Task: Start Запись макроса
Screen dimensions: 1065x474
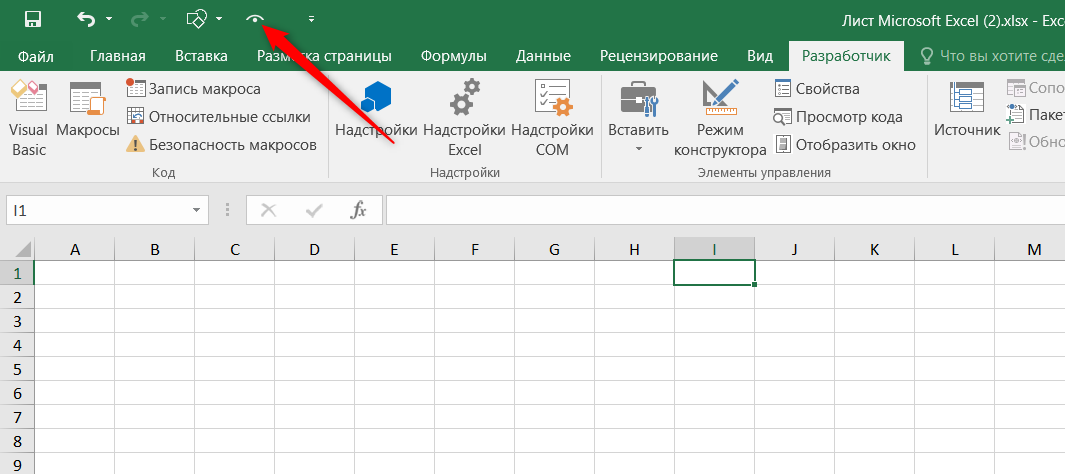Action: click(x=194, y=88)
